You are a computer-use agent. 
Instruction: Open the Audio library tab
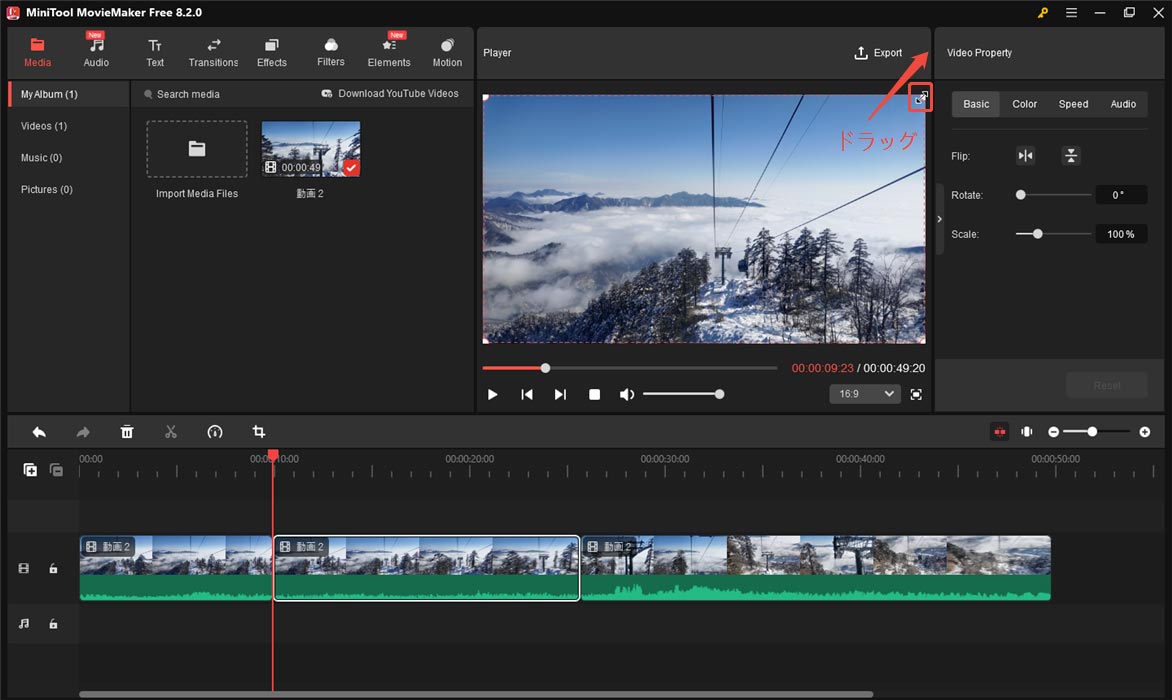click(x=96, y=53)
